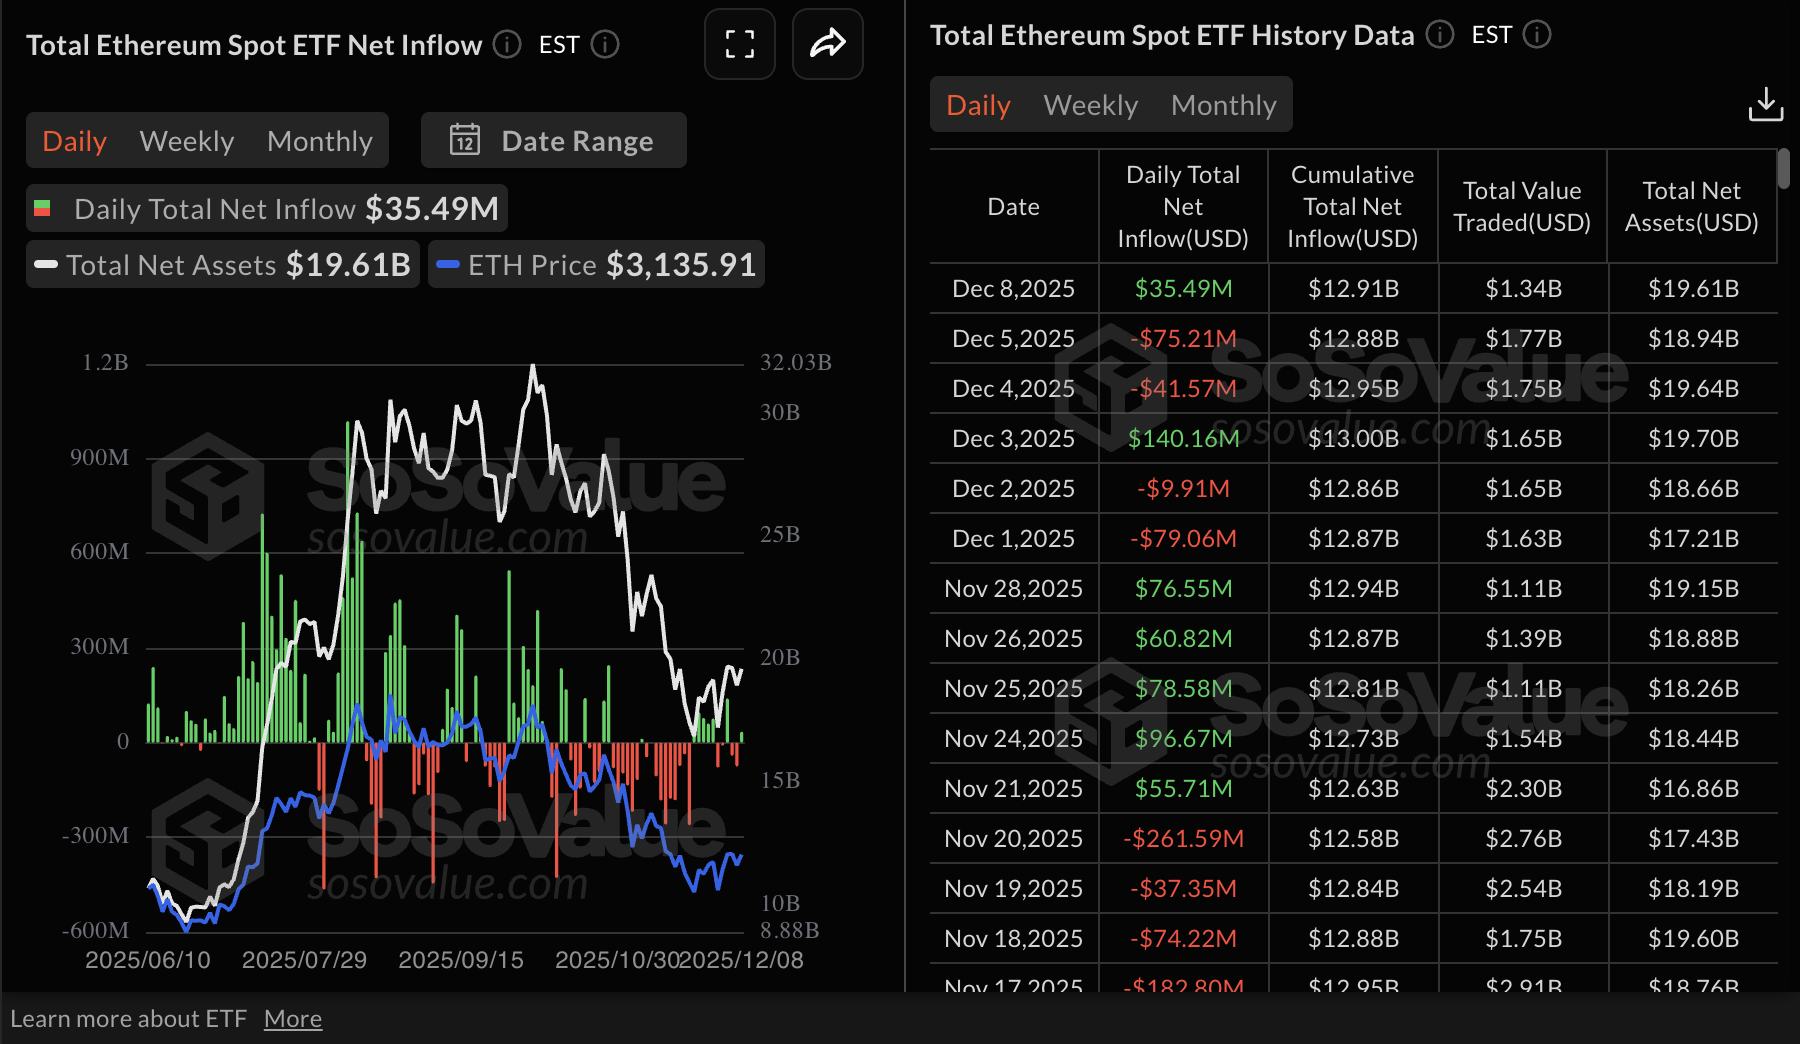Click the fullscreen expand icon
The width and height of the screenshot is (1800, 1044).
(x=739, y=44)
